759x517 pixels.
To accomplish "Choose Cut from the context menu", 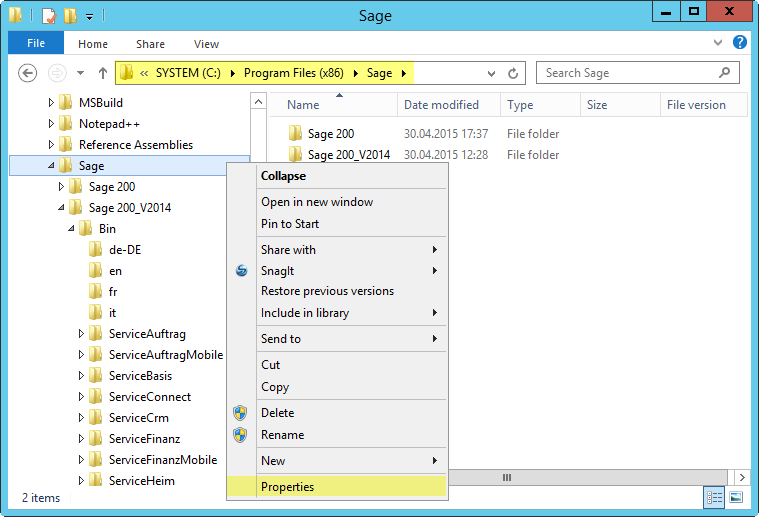I will pyautogui.click(x=337, y=365).
